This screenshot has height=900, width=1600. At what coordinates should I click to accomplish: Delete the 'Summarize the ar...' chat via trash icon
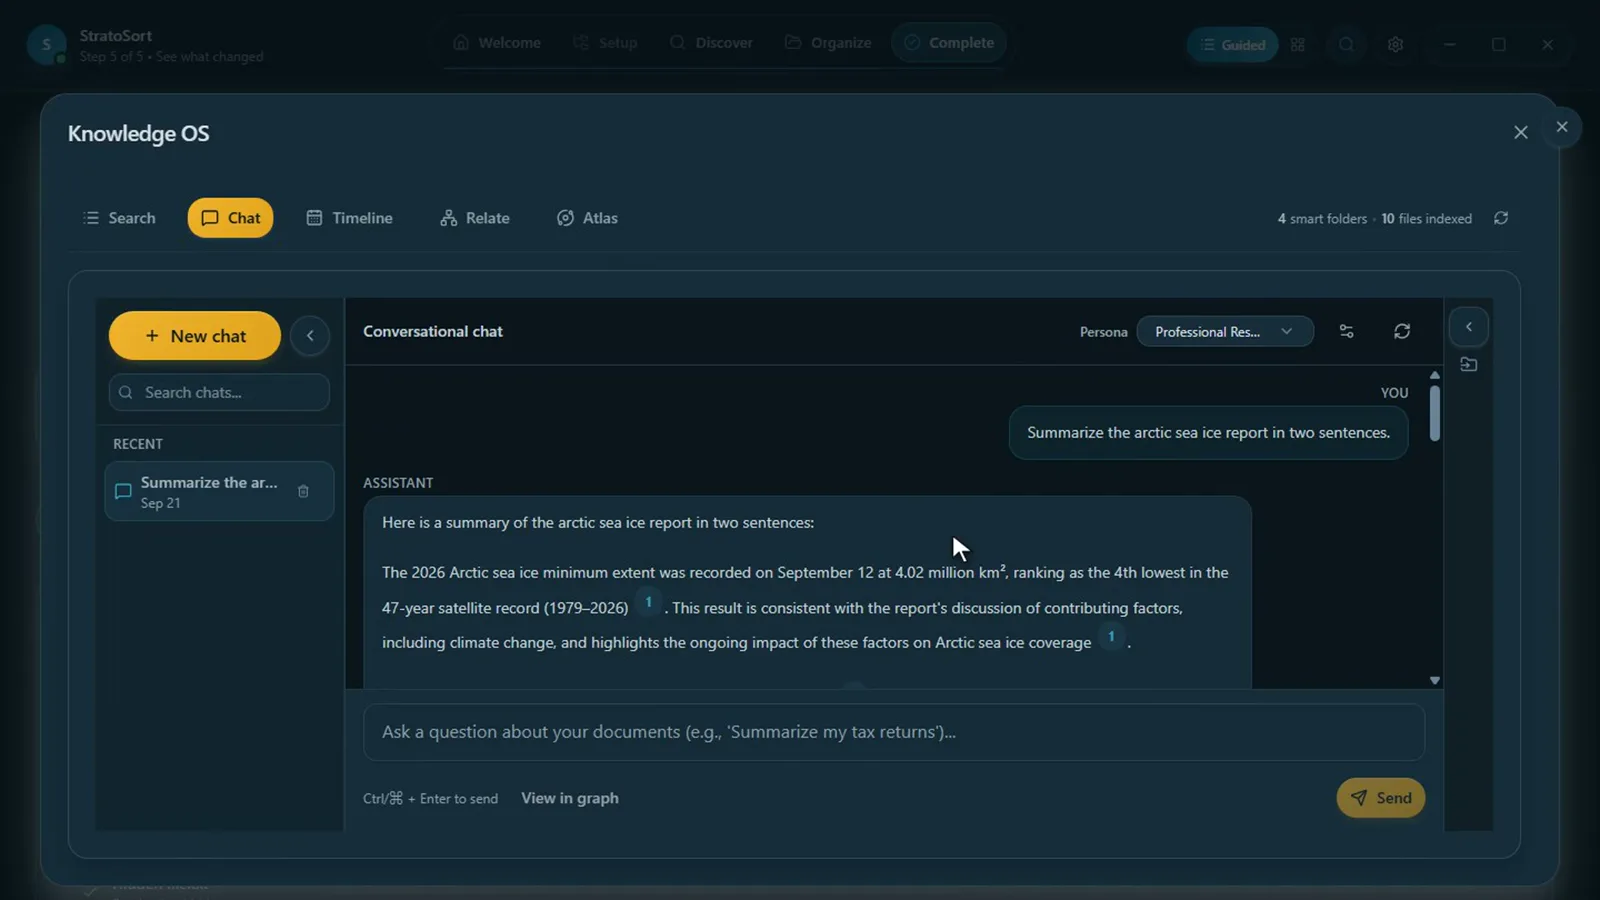[x=303, y=491]
